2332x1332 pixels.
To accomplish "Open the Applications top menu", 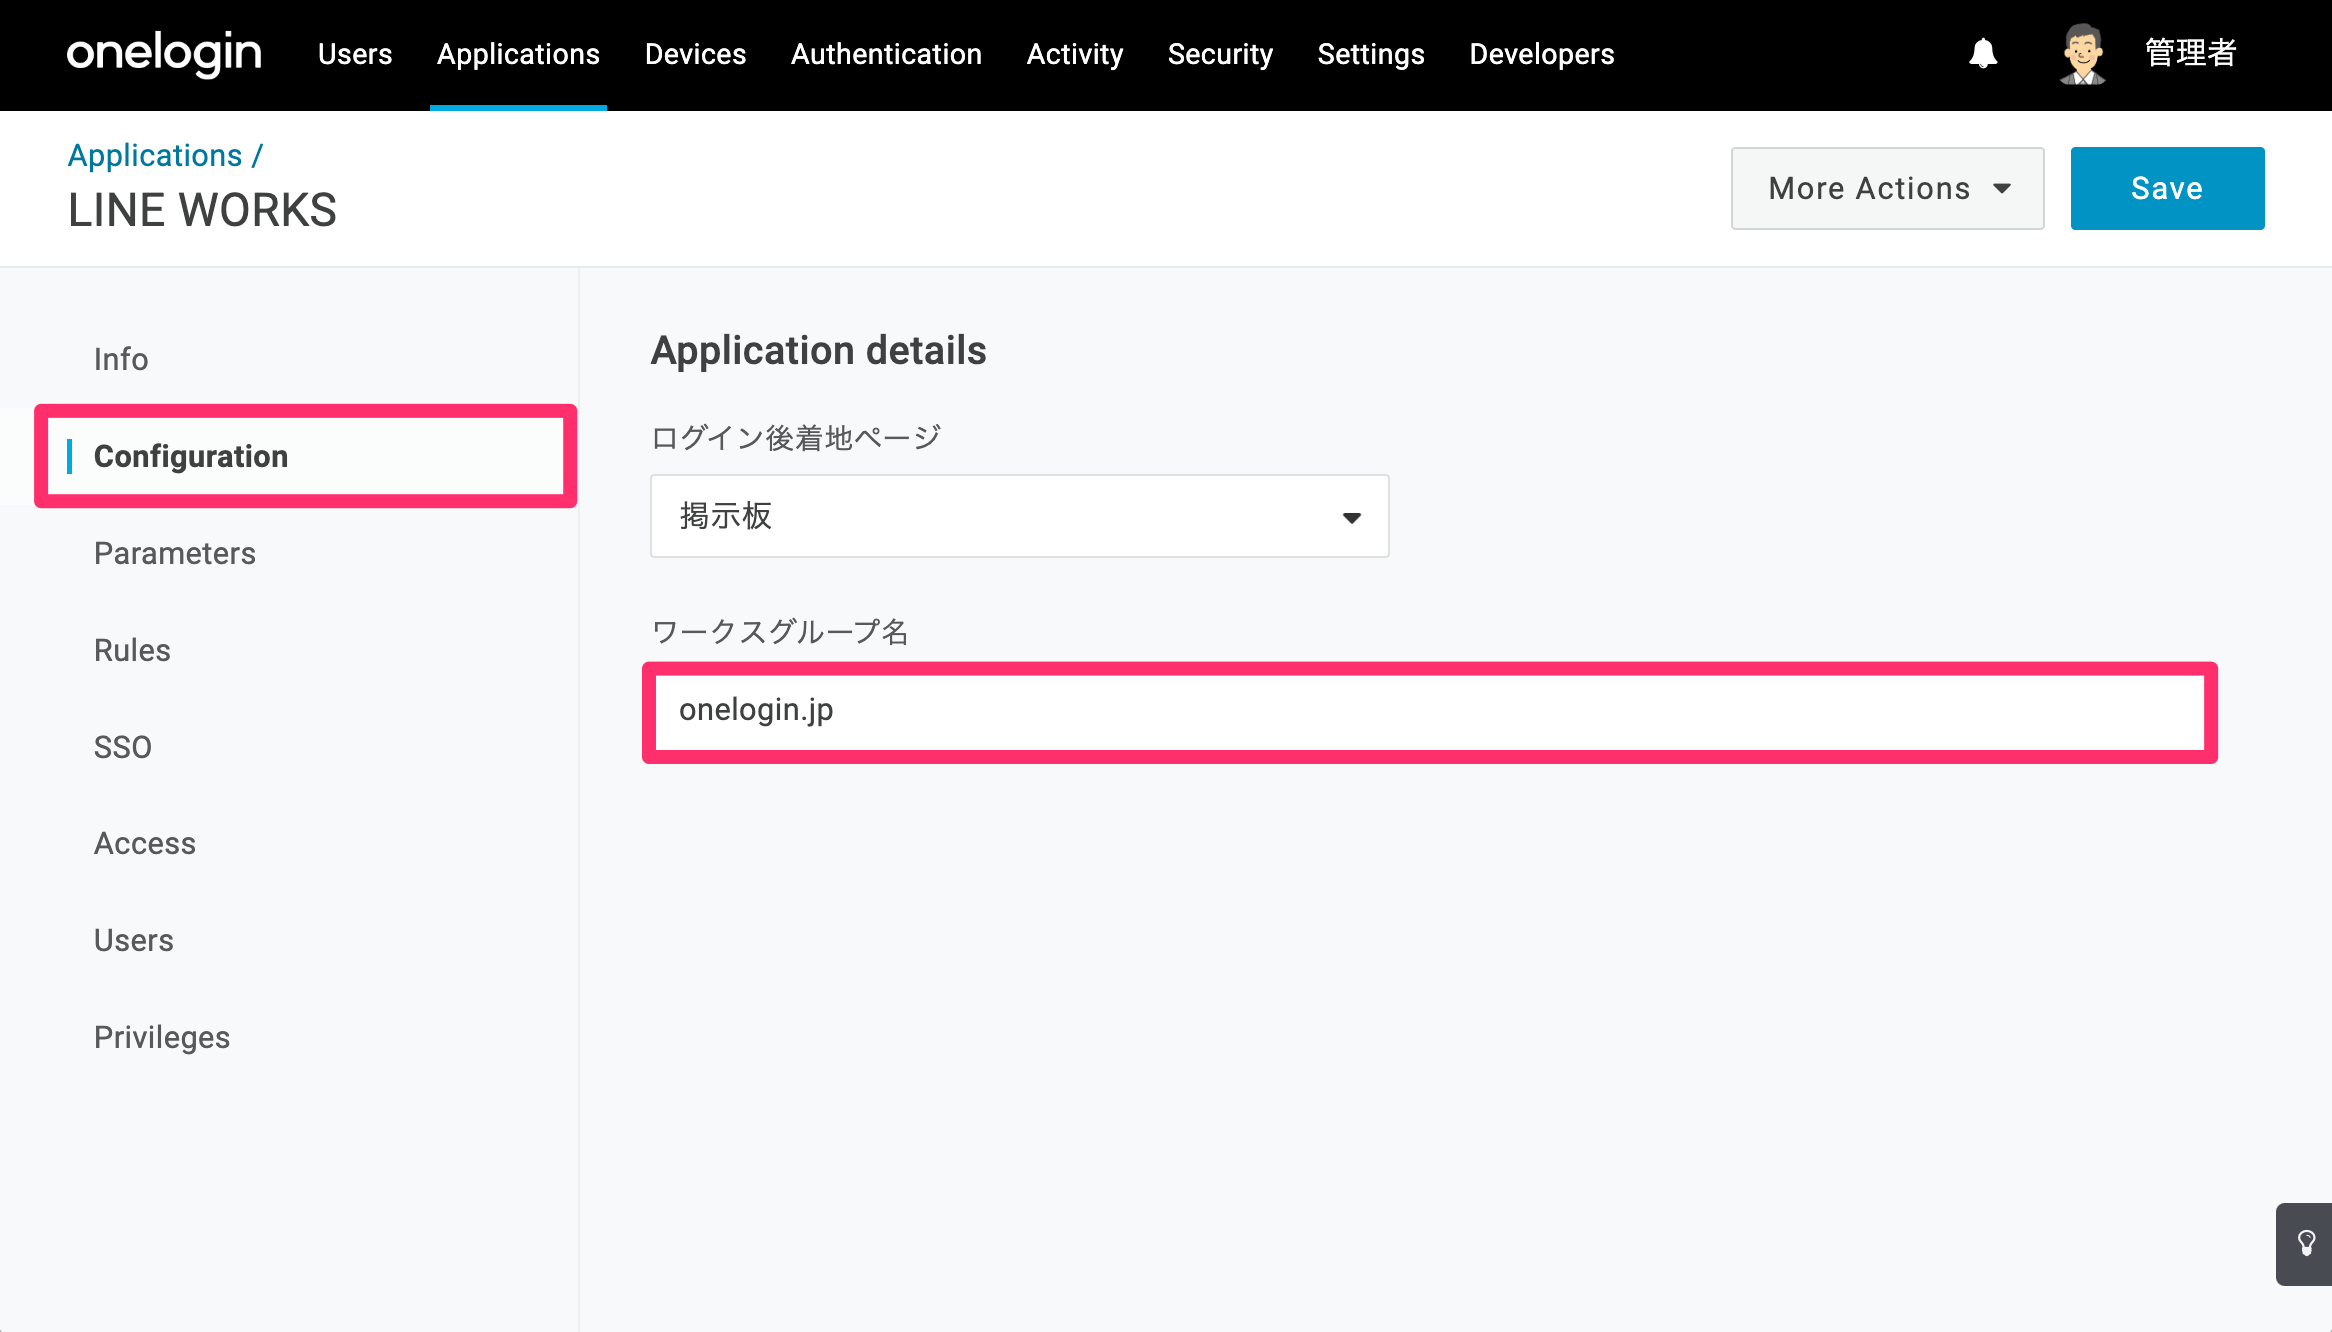I will point(518,54).
